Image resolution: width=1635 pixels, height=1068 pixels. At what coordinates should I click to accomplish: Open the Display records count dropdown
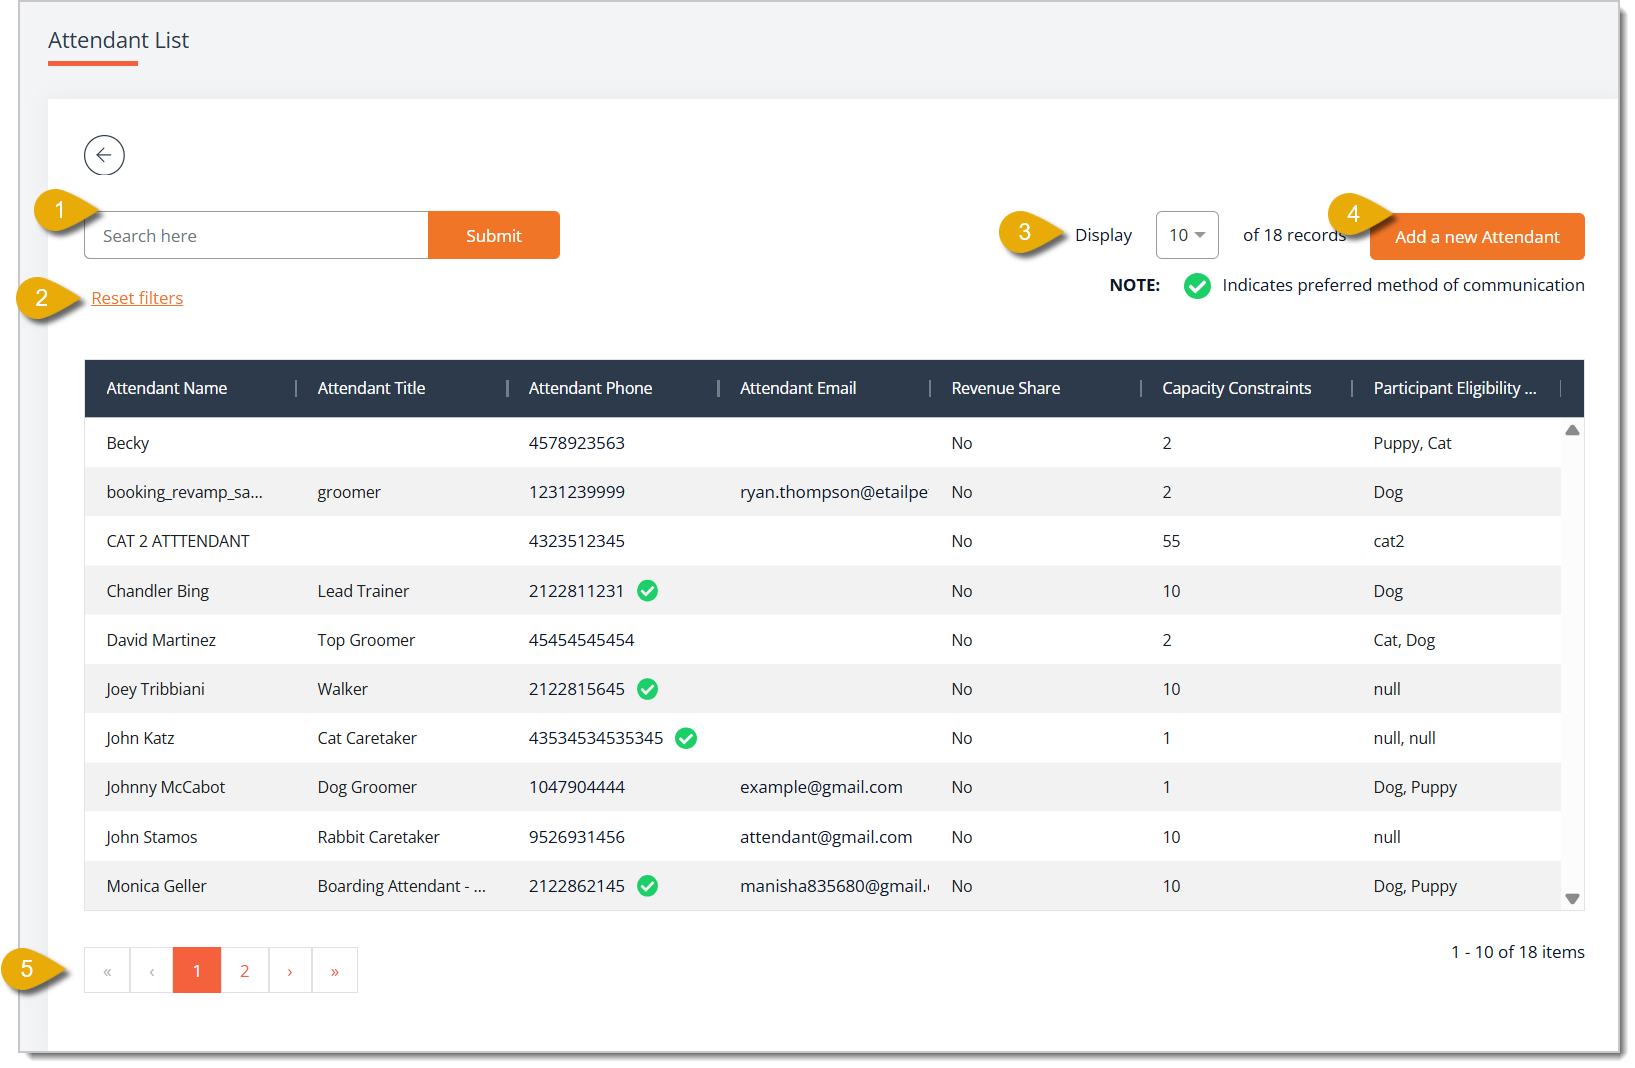[x=1187, y=235]
